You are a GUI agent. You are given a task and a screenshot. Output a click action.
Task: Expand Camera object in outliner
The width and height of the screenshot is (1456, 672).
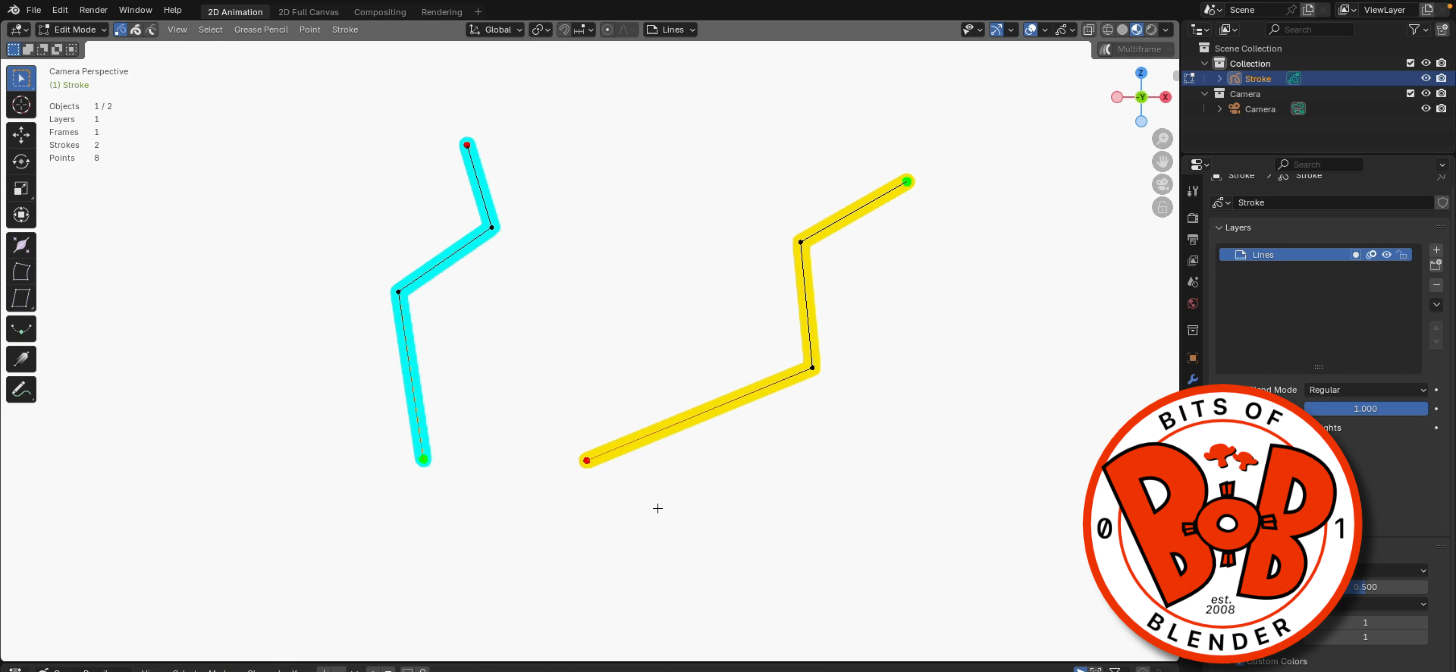pos(1220,108)
